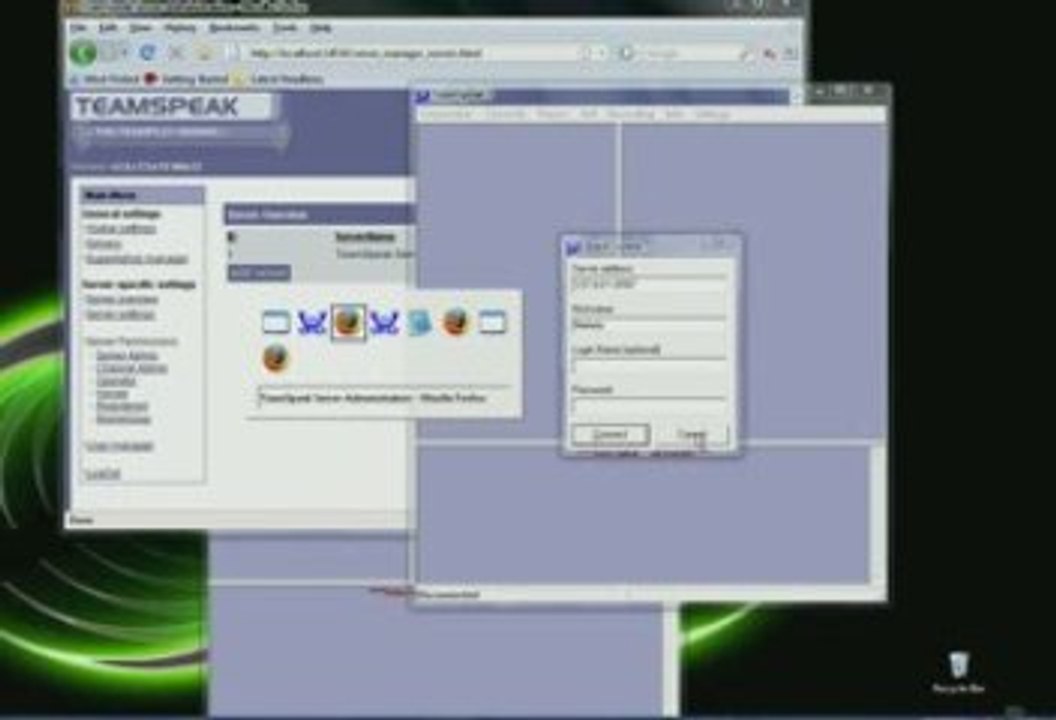The height and width of the screenshot is (720, 1056).
Task: Open the User manager sidebar link
Action: (120, 447)
